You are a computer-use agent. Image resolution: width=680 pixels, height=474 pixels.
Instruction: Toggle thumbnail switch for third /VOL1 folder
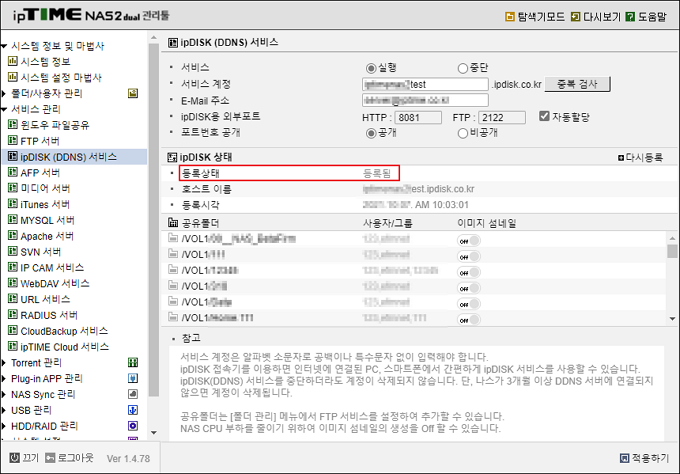coord(469,272)
